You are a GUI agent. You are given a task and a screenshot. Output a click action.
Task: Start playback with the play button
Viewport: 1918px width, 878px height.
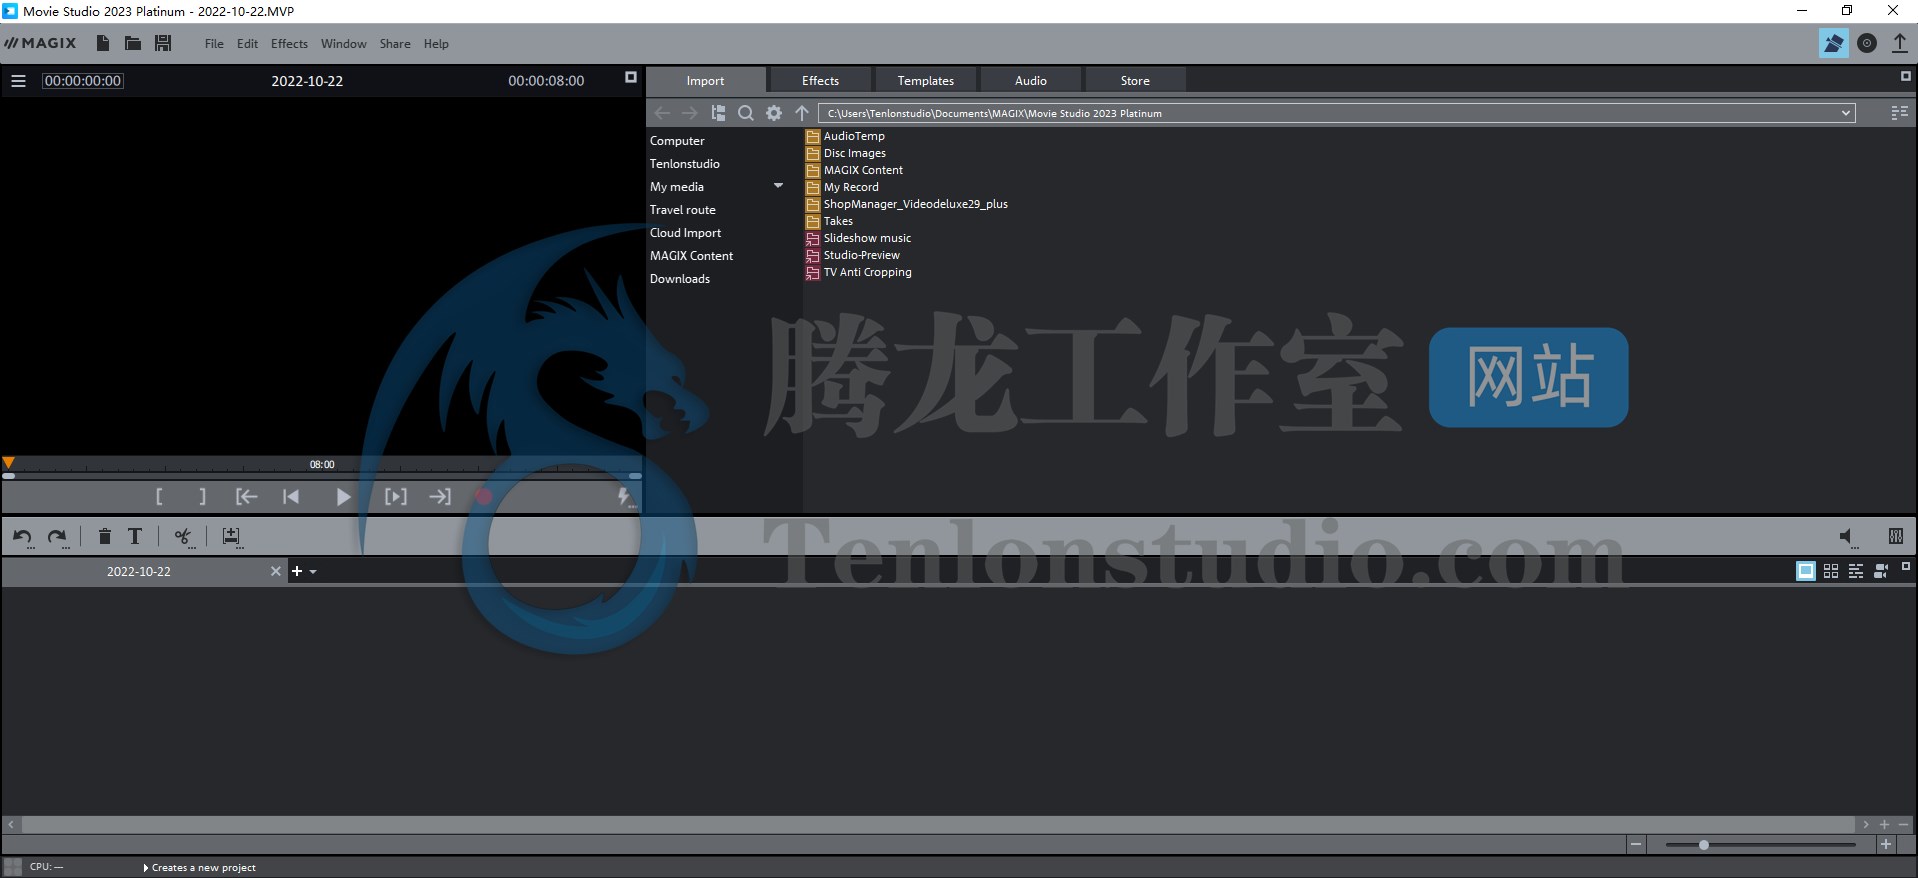pos(343,496)
